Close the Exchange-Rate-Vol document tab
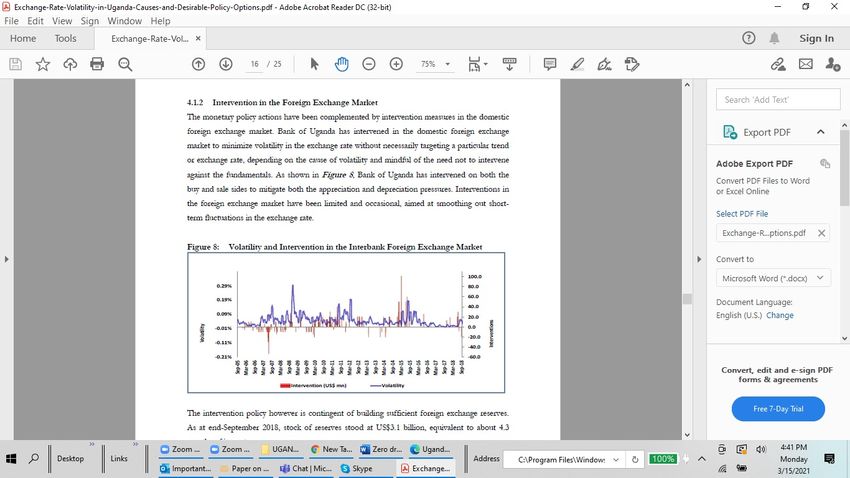Viewport: 850px width, 478px height. tap(198, 38)
